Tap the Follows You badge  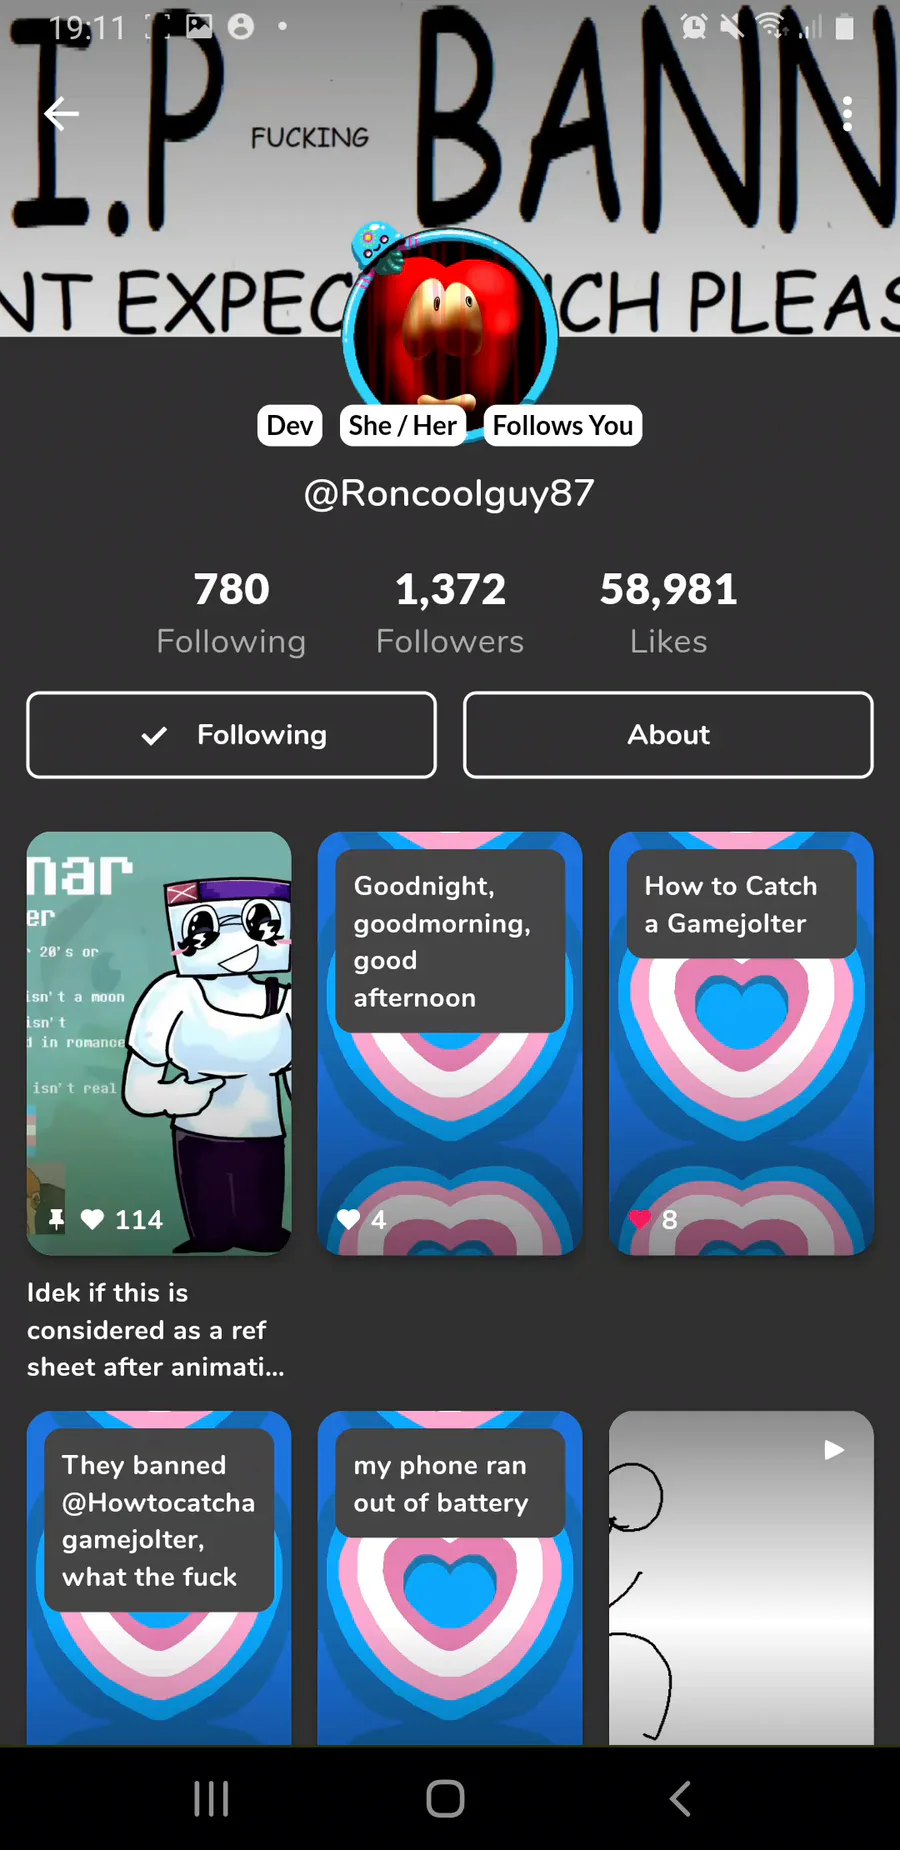[563, 425]
